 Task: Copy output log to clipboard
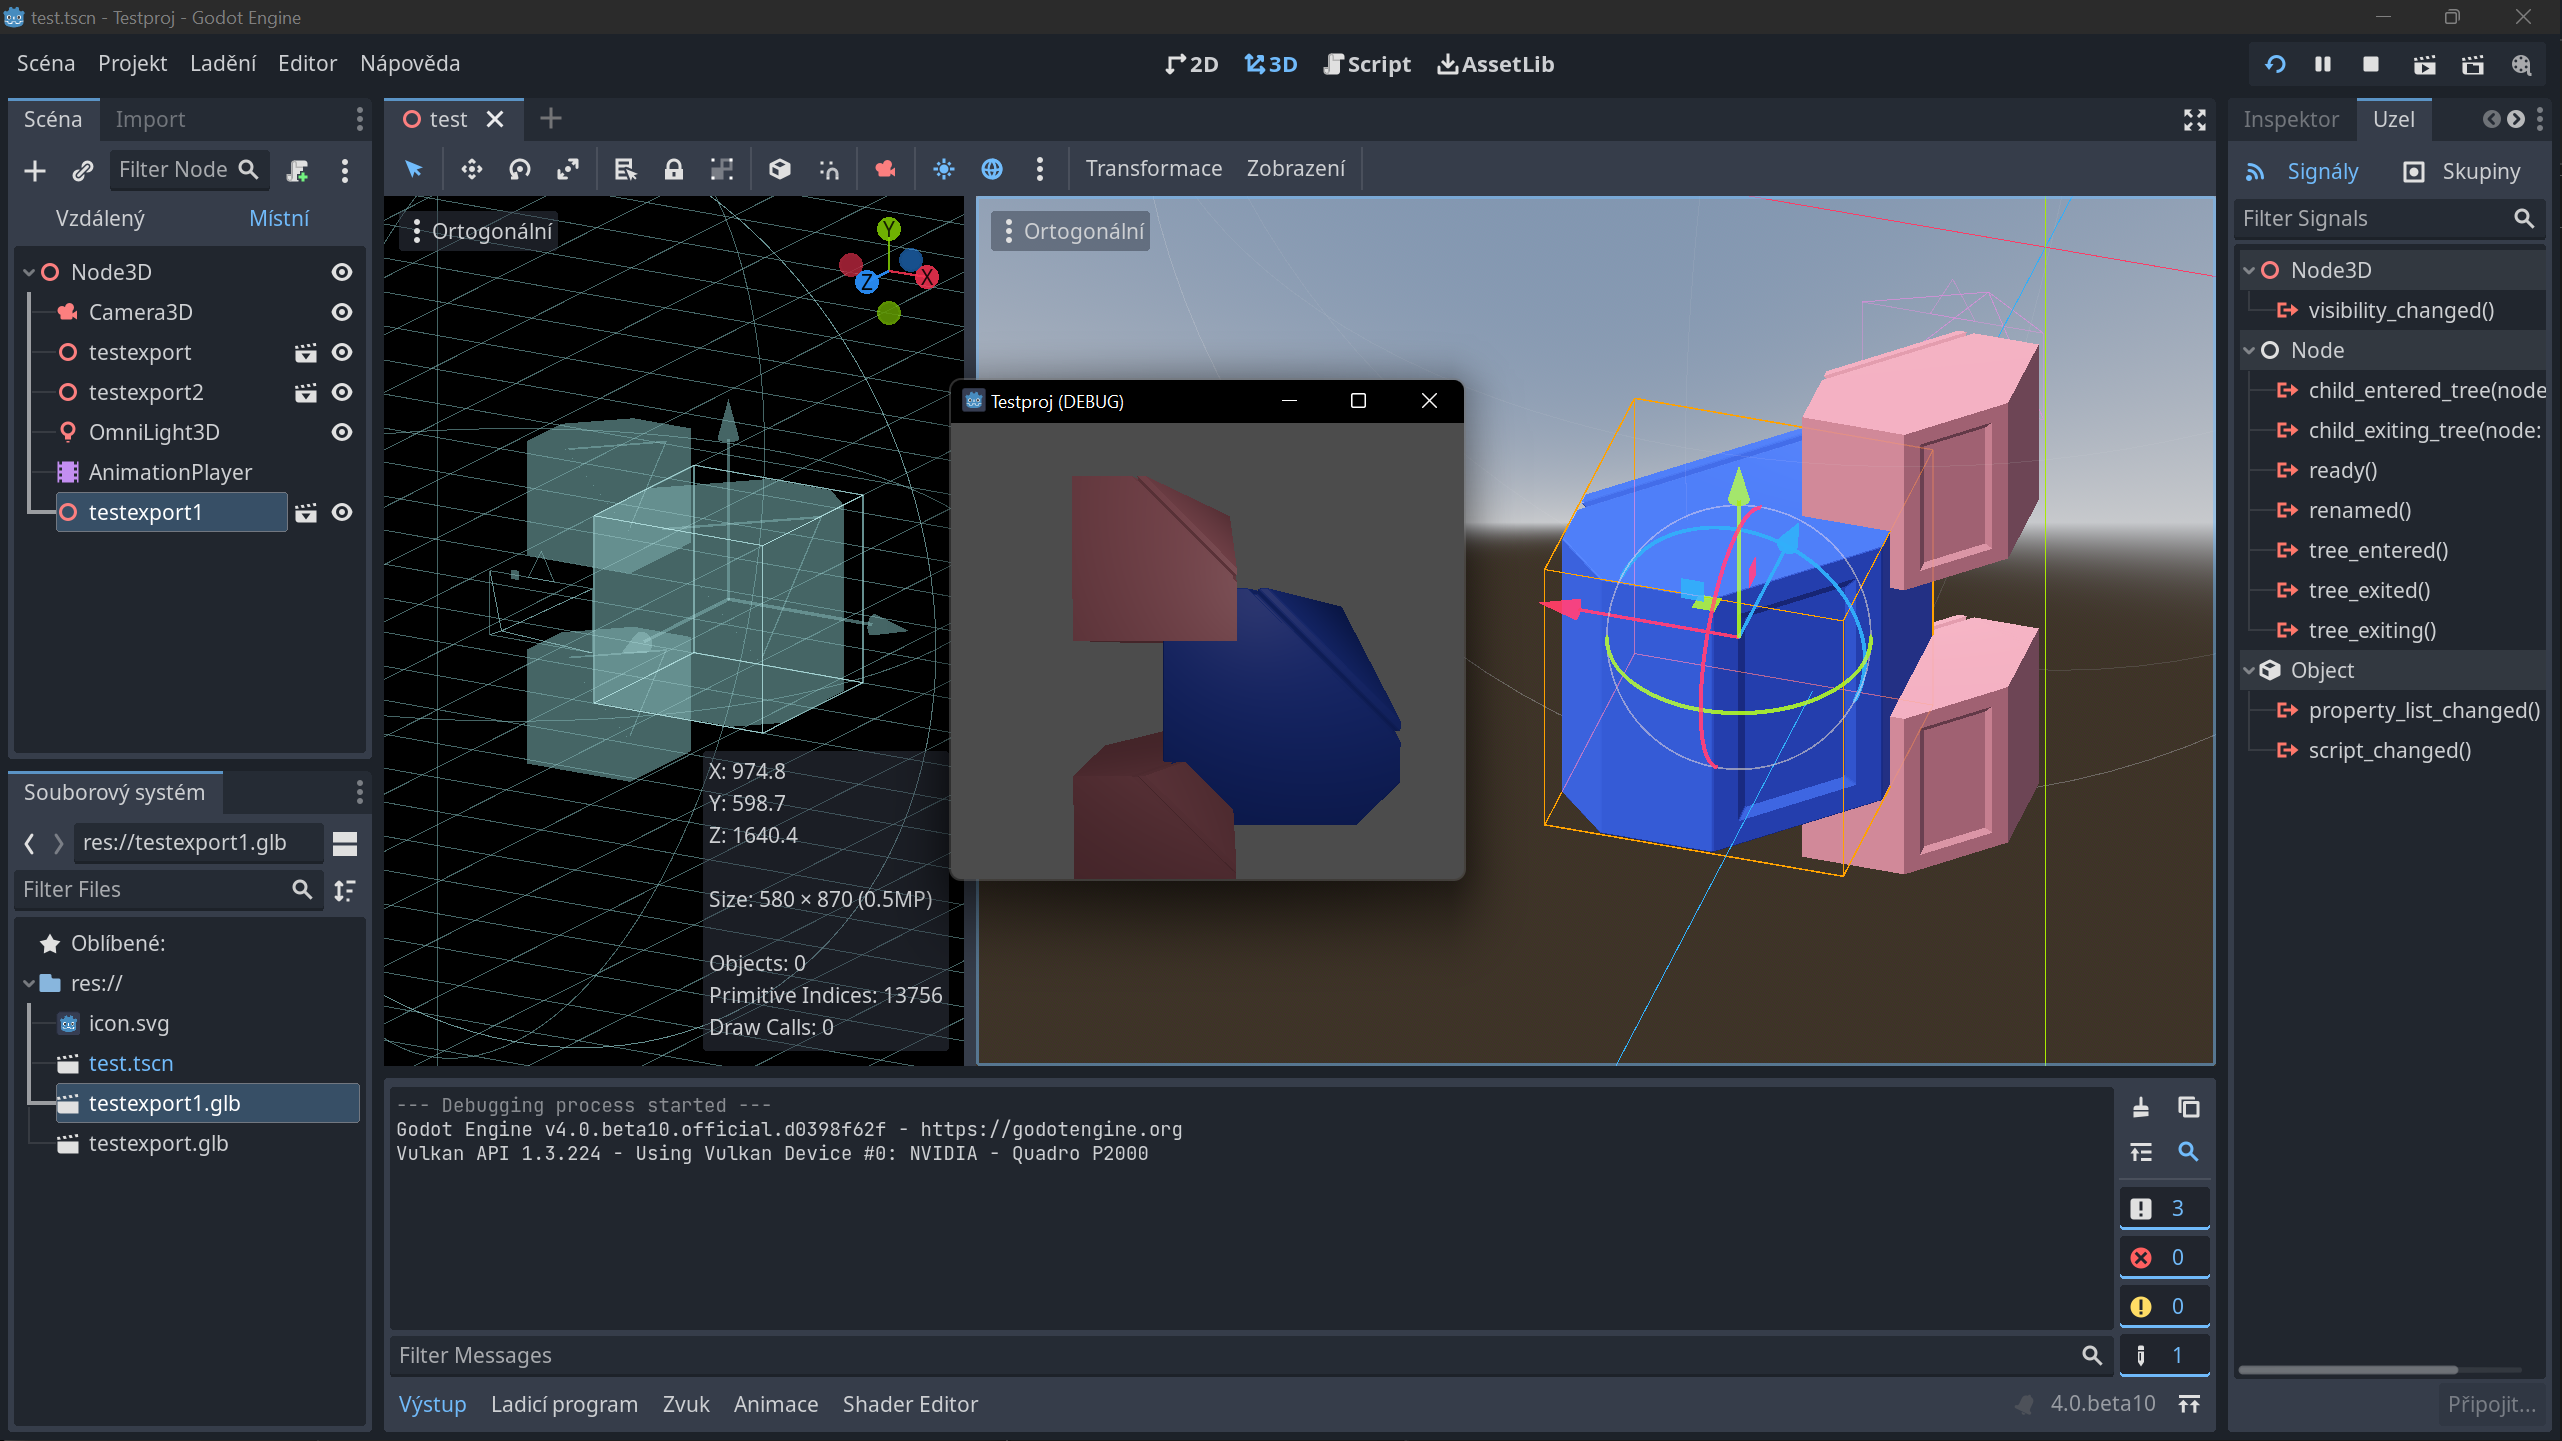(x=2188, y=1107)
